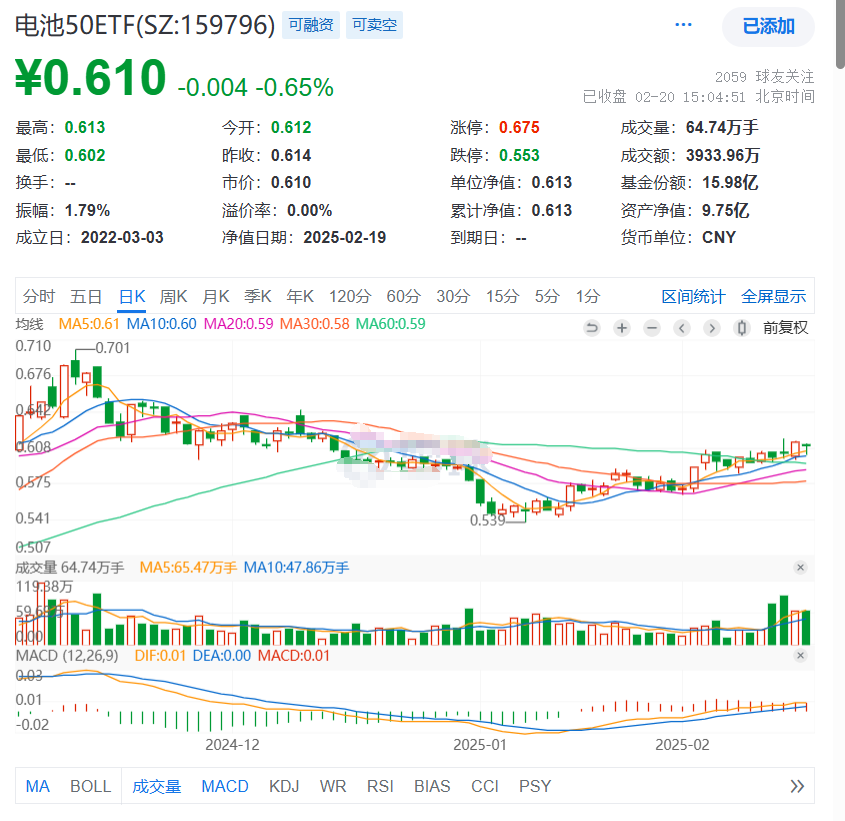Select the MACD indicator tab at bottom
This screenshot has height=821, width=845.
click(x=224, y=787)
